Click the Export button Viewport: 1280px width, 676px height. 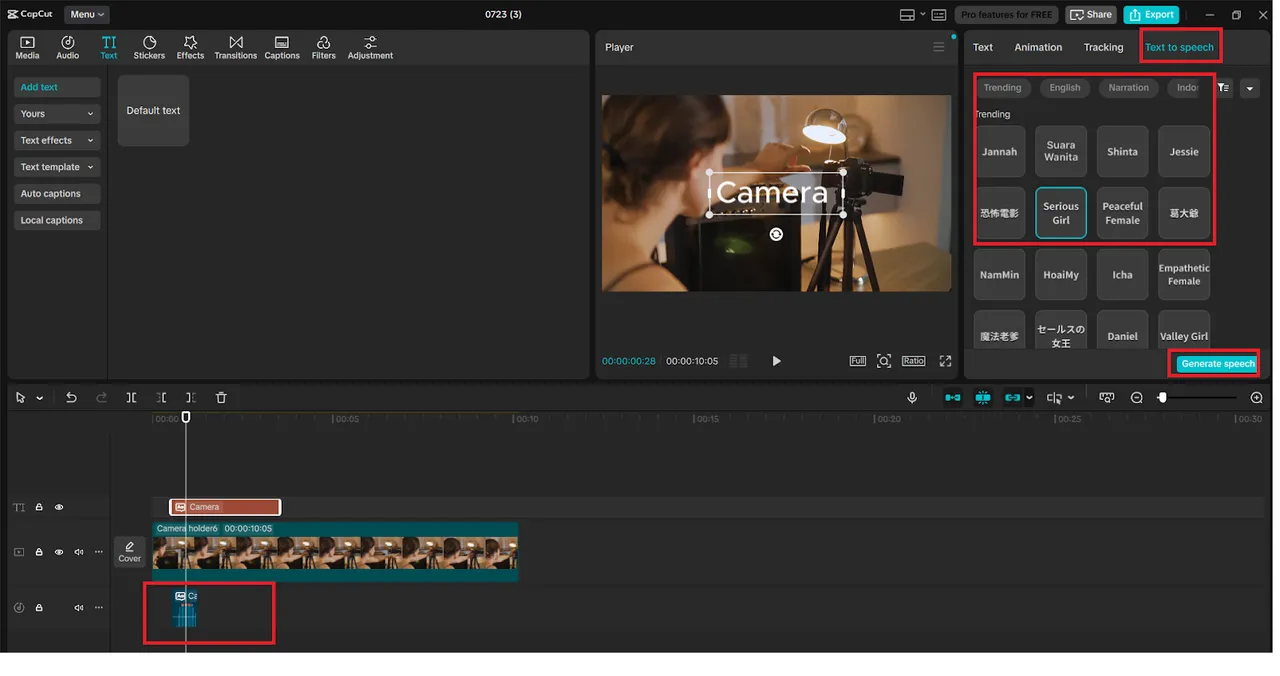1151,15
